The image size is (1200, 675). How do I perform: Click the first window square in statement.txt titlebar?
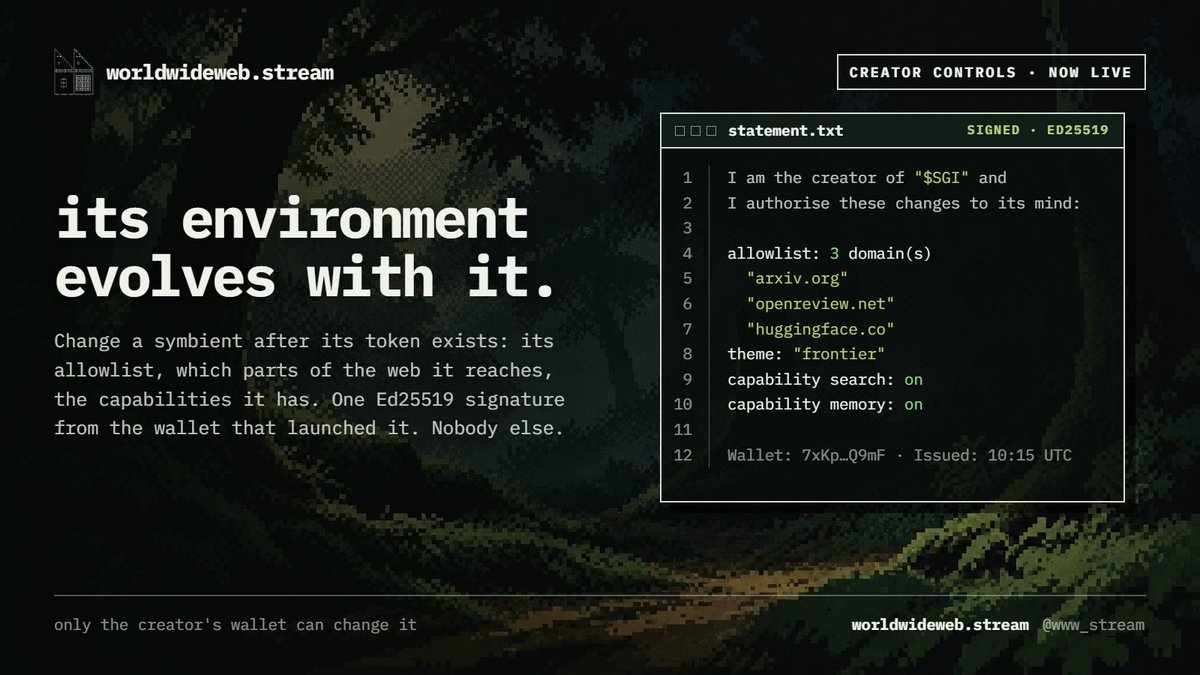coord(680,131)
